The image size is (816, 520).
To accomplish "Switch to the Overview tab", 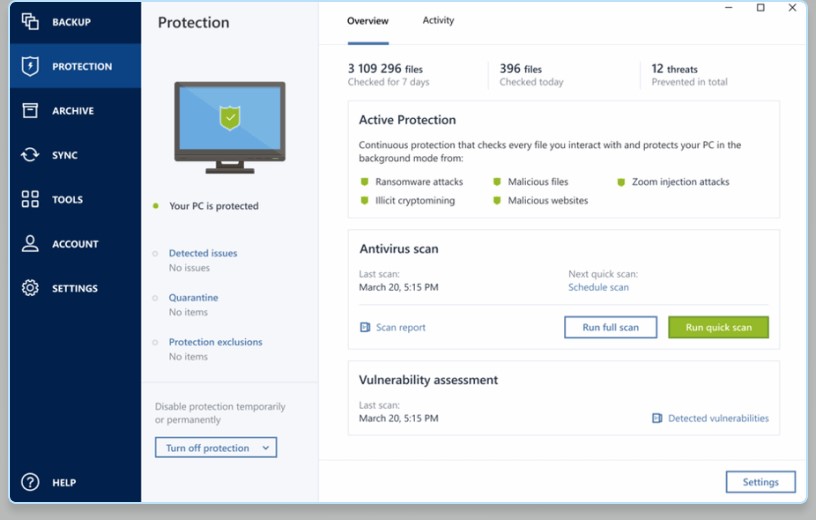I will pos(367,21).
